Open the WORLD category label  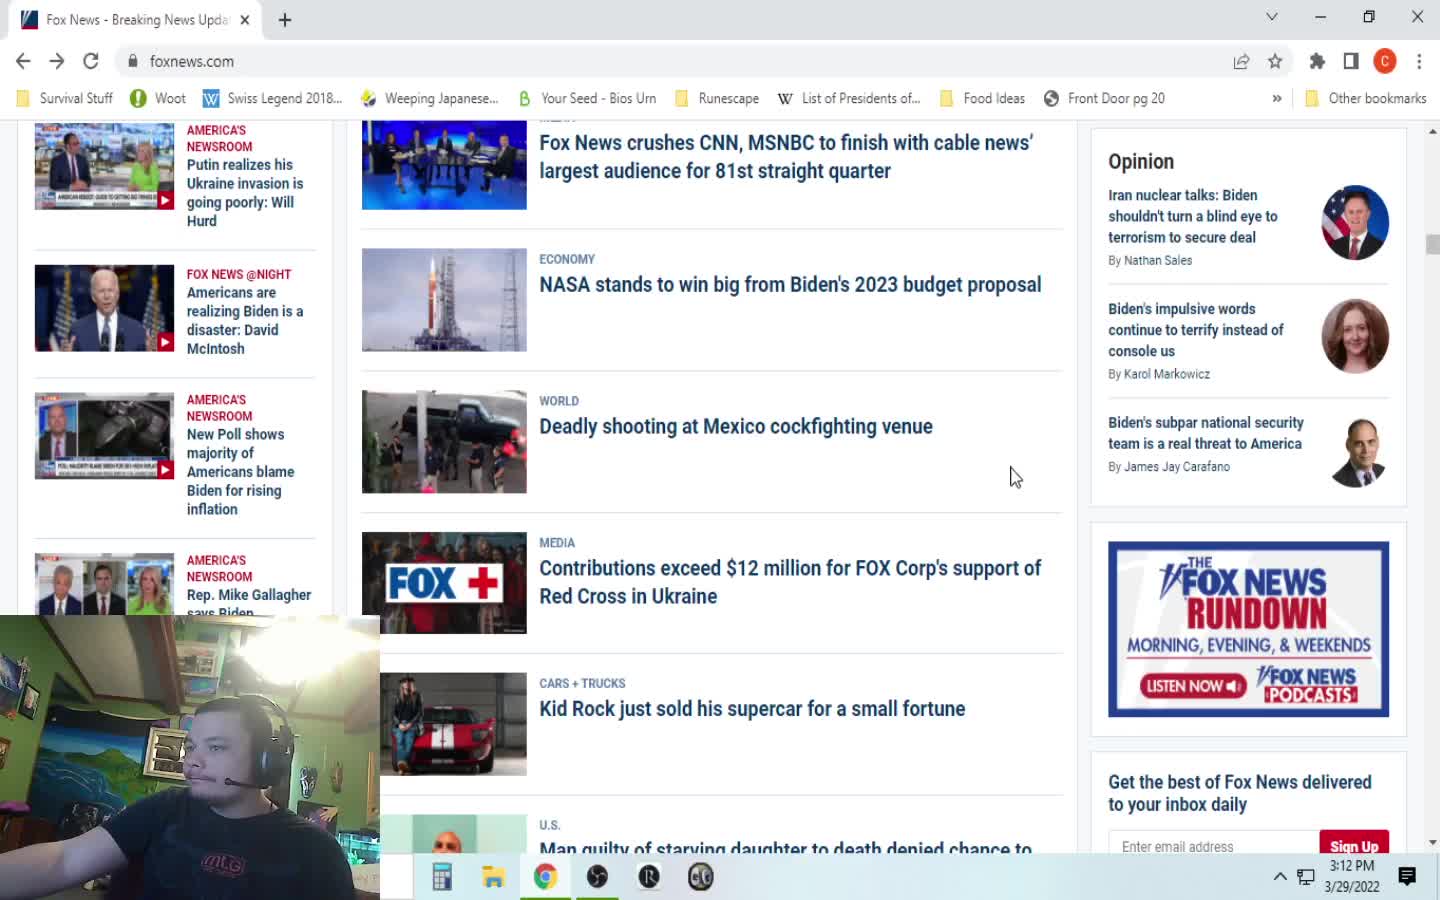tap(559, 401)
